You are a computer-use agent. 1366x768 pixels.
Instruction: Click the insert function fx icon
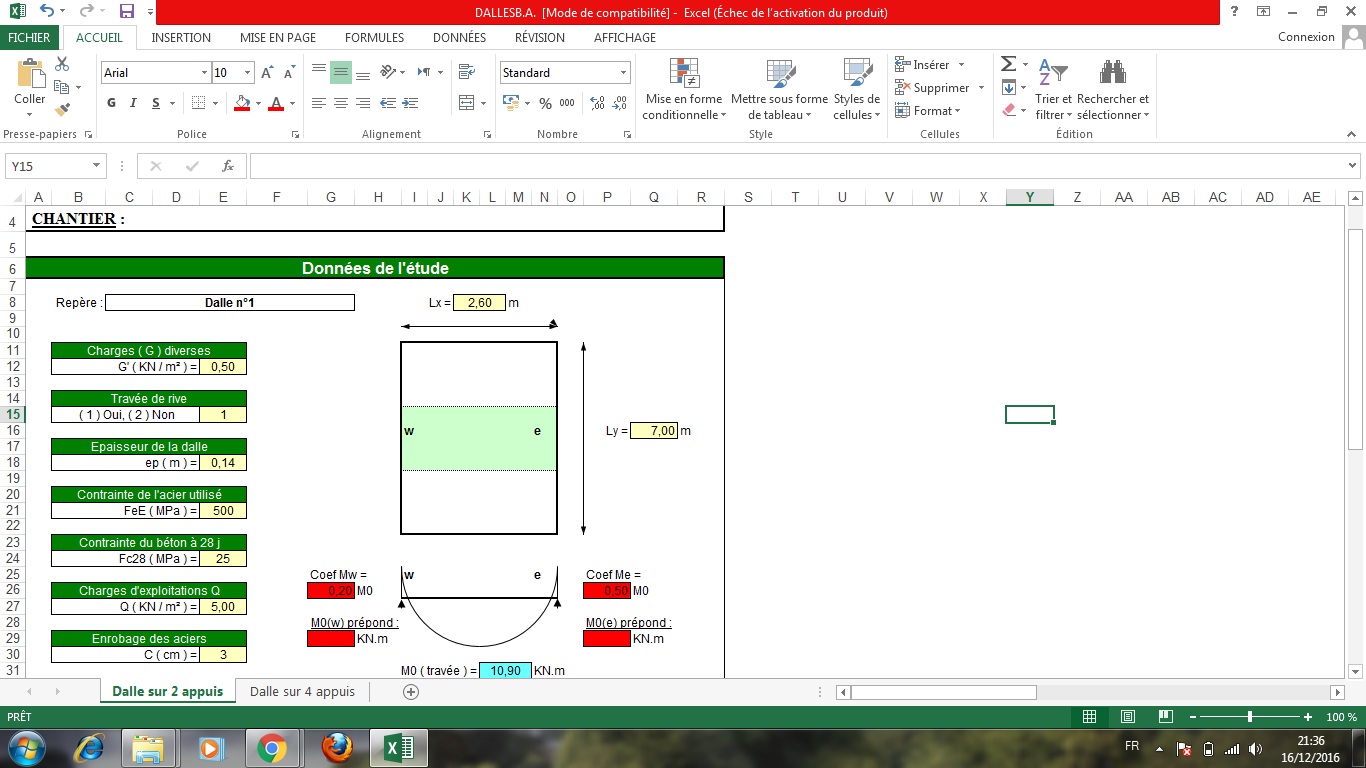tap(228, 166)
